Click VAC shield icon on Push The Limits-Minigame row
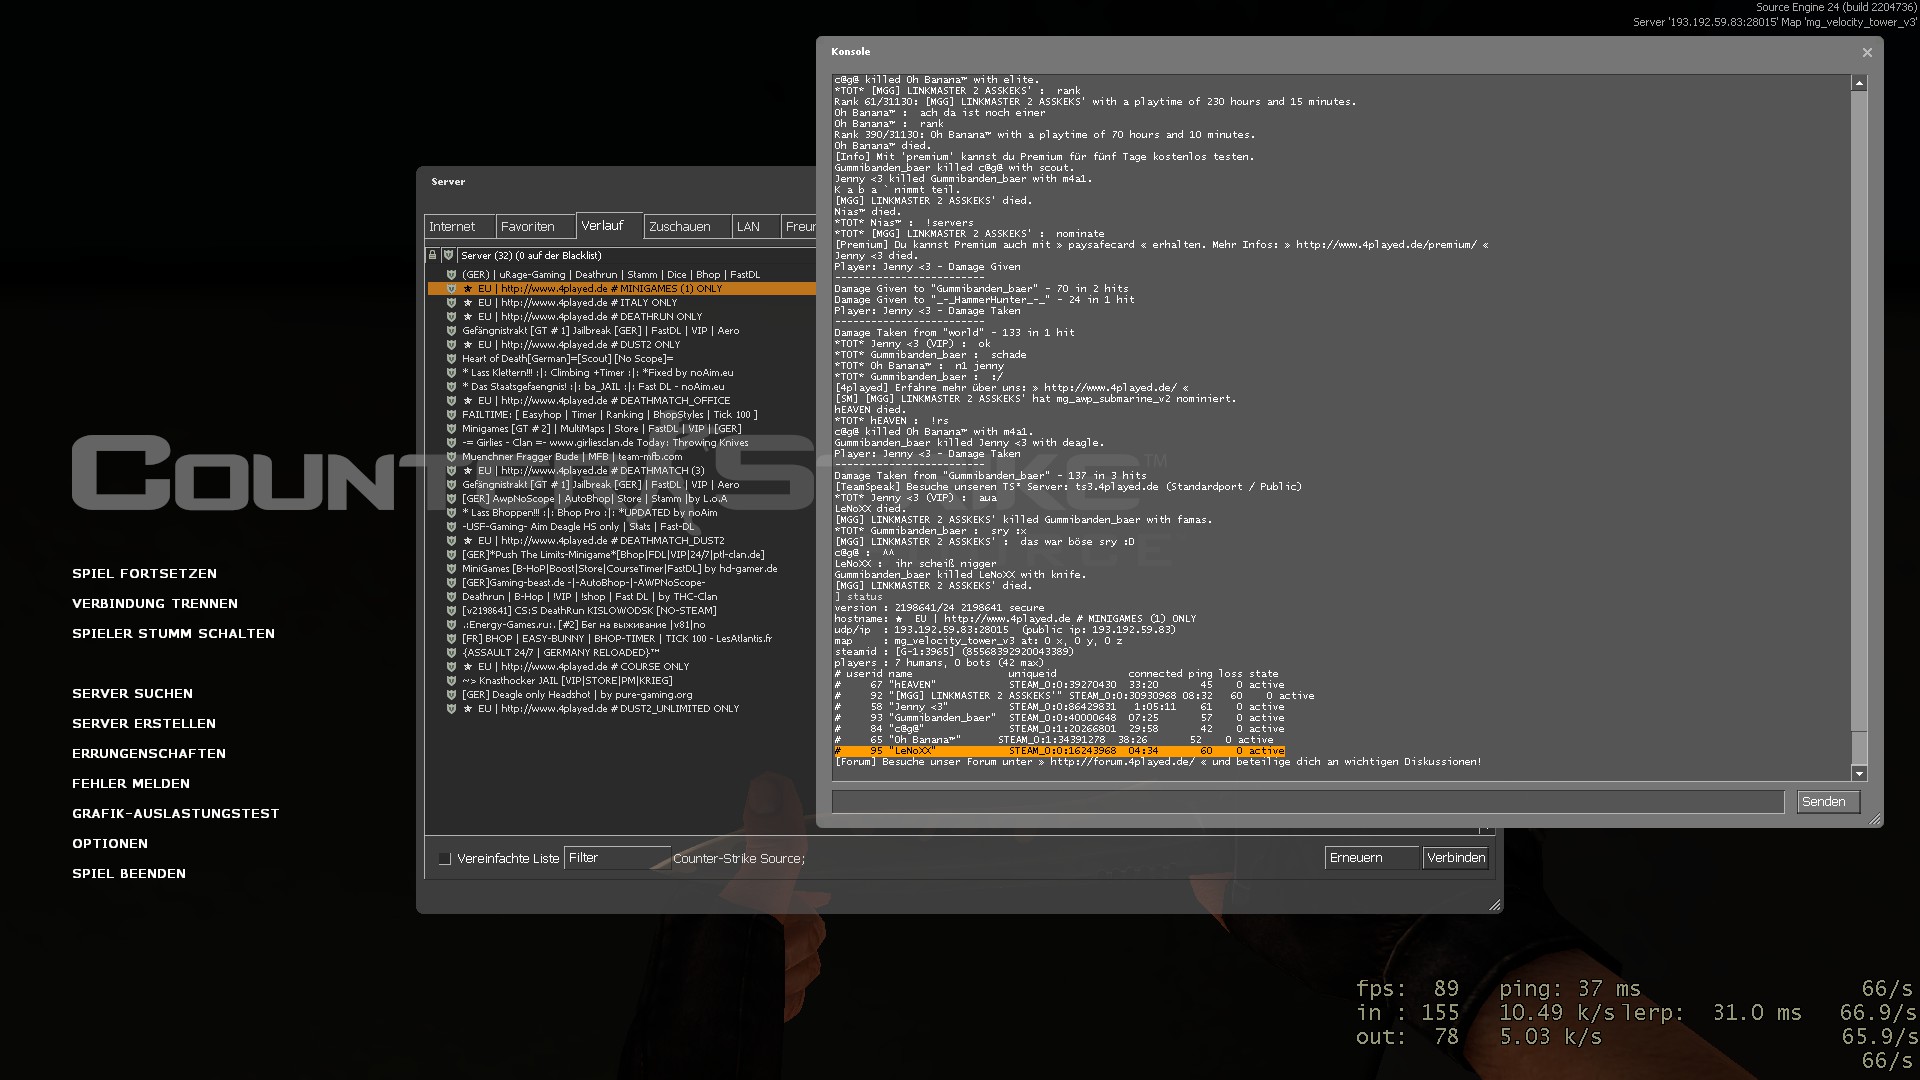This screenshot has width=1920, height=1080. 451,554
